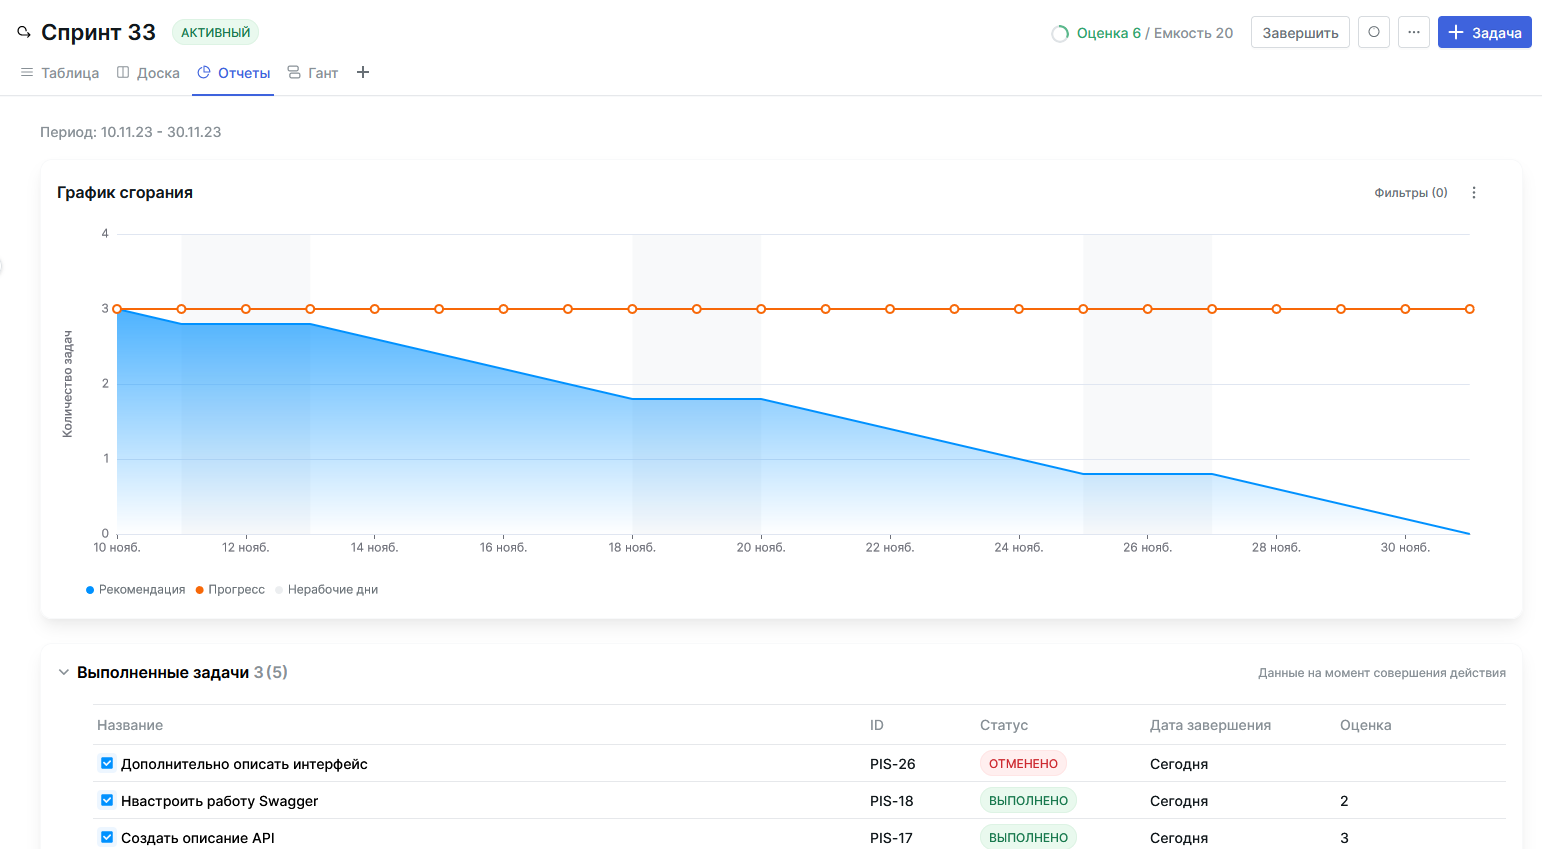Toggle checkbox for Создать описание API
Viewport: 1542px width, 849px height.
107,837
